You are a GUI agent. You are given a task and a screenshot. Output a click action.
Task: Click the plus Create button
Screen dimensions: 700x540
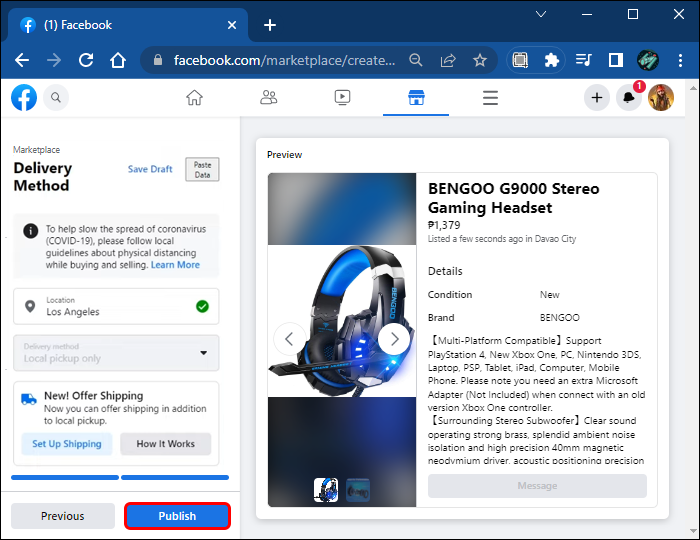coord(597,98)
